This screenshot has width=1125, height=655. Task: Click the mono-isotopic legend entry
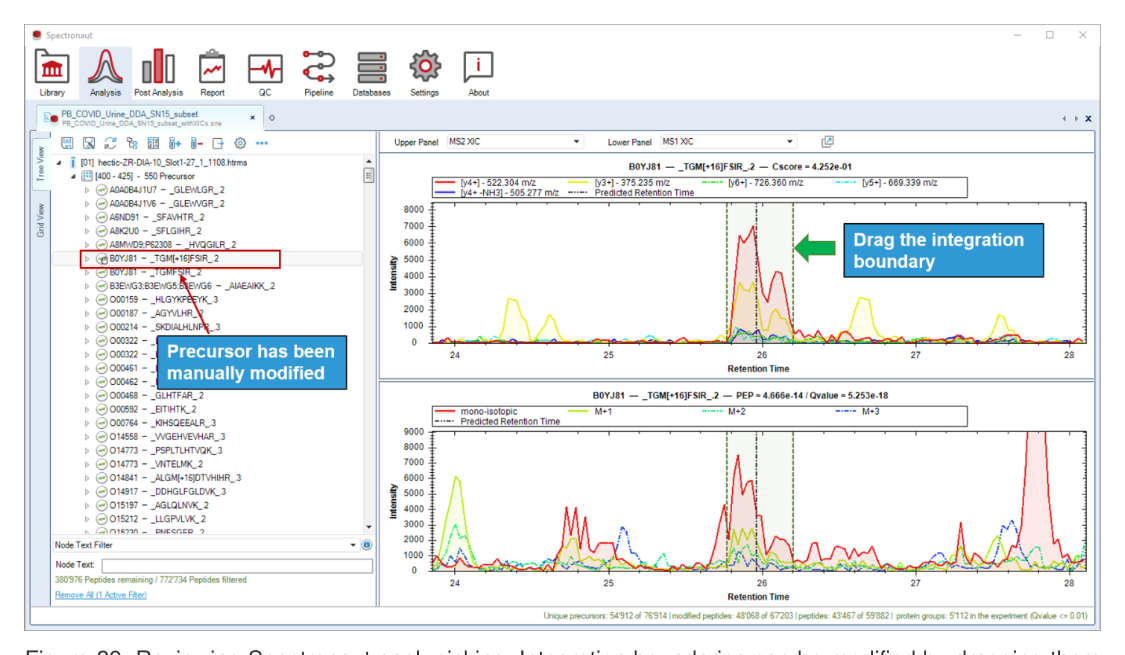point(476,411)
